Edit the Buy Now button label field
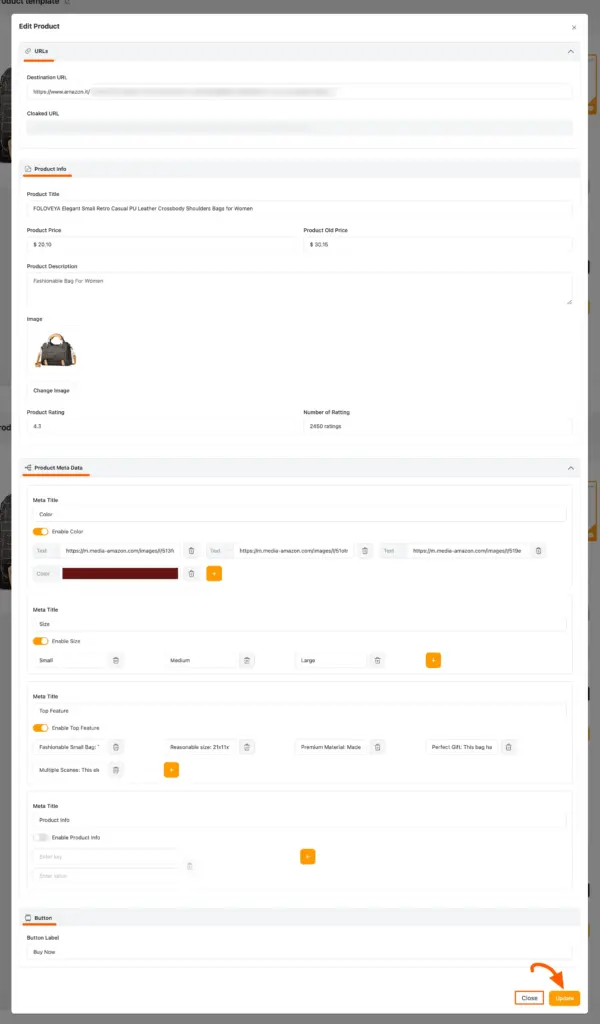Image resolution: width=600 pixels, height=1024 pixels. tap(300, 952)
